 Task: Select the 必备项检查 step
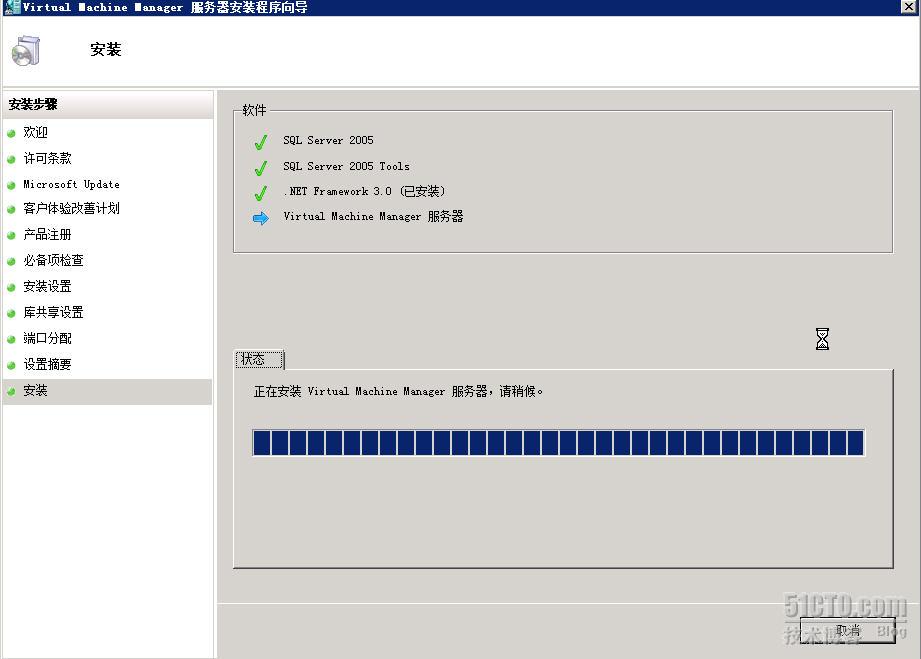[53, 260]
